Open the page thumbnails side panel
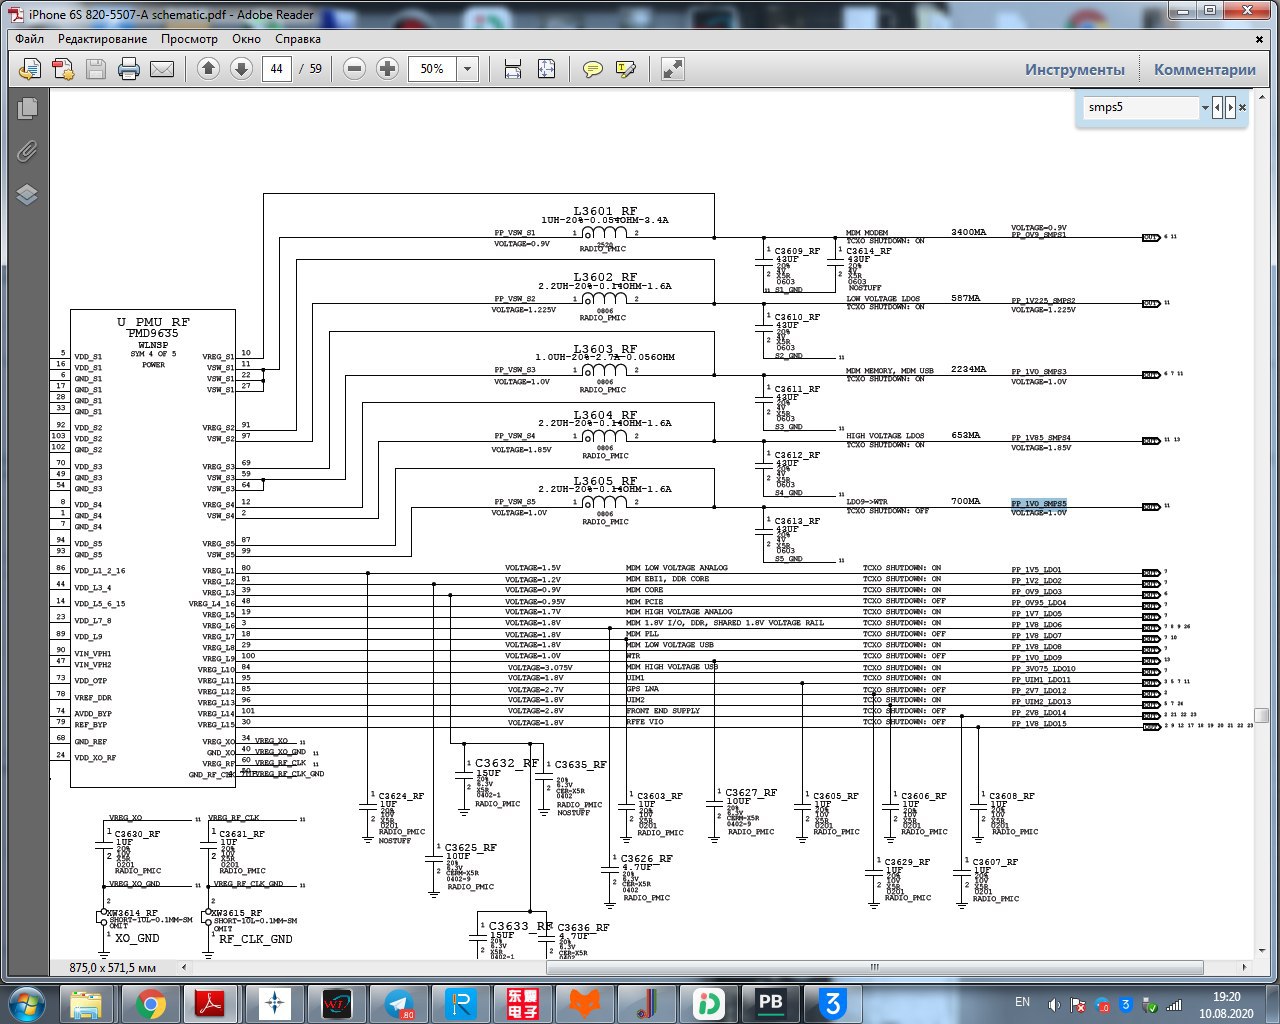This screenshot has width=1280, height=1024. pos(27,108)
